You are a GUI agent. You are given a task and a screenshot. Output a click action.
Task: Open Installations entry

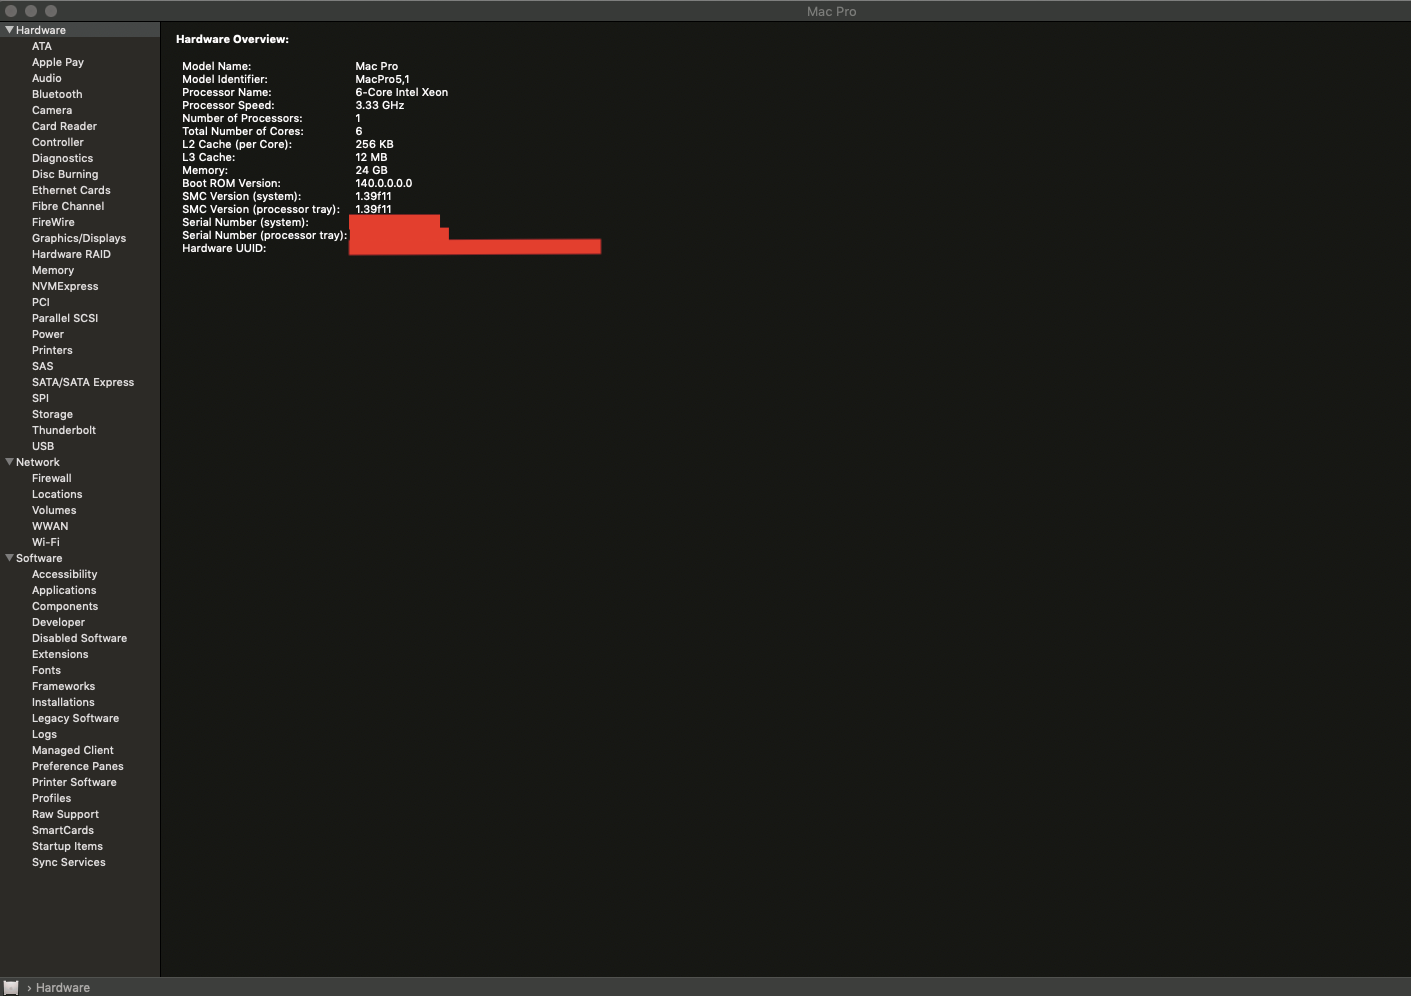point(63,702)
